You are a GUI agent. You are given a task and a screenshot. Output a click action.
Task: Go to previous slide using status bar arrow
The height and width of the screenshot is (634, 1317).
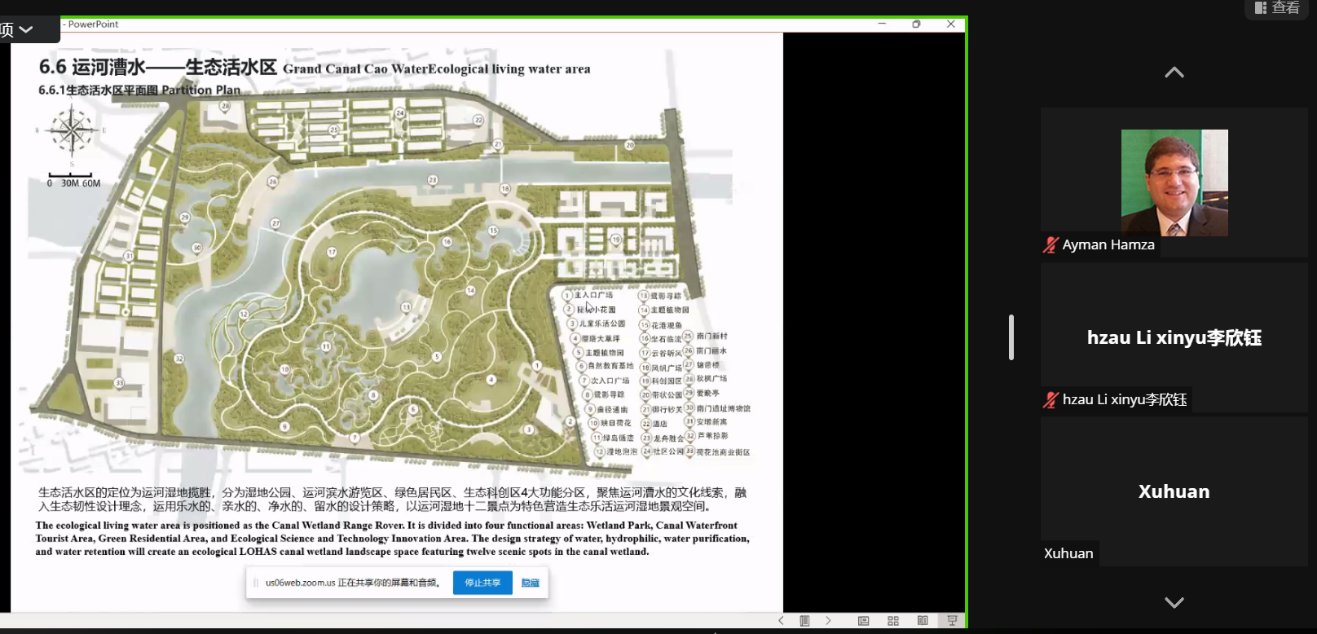coord(783,621)
